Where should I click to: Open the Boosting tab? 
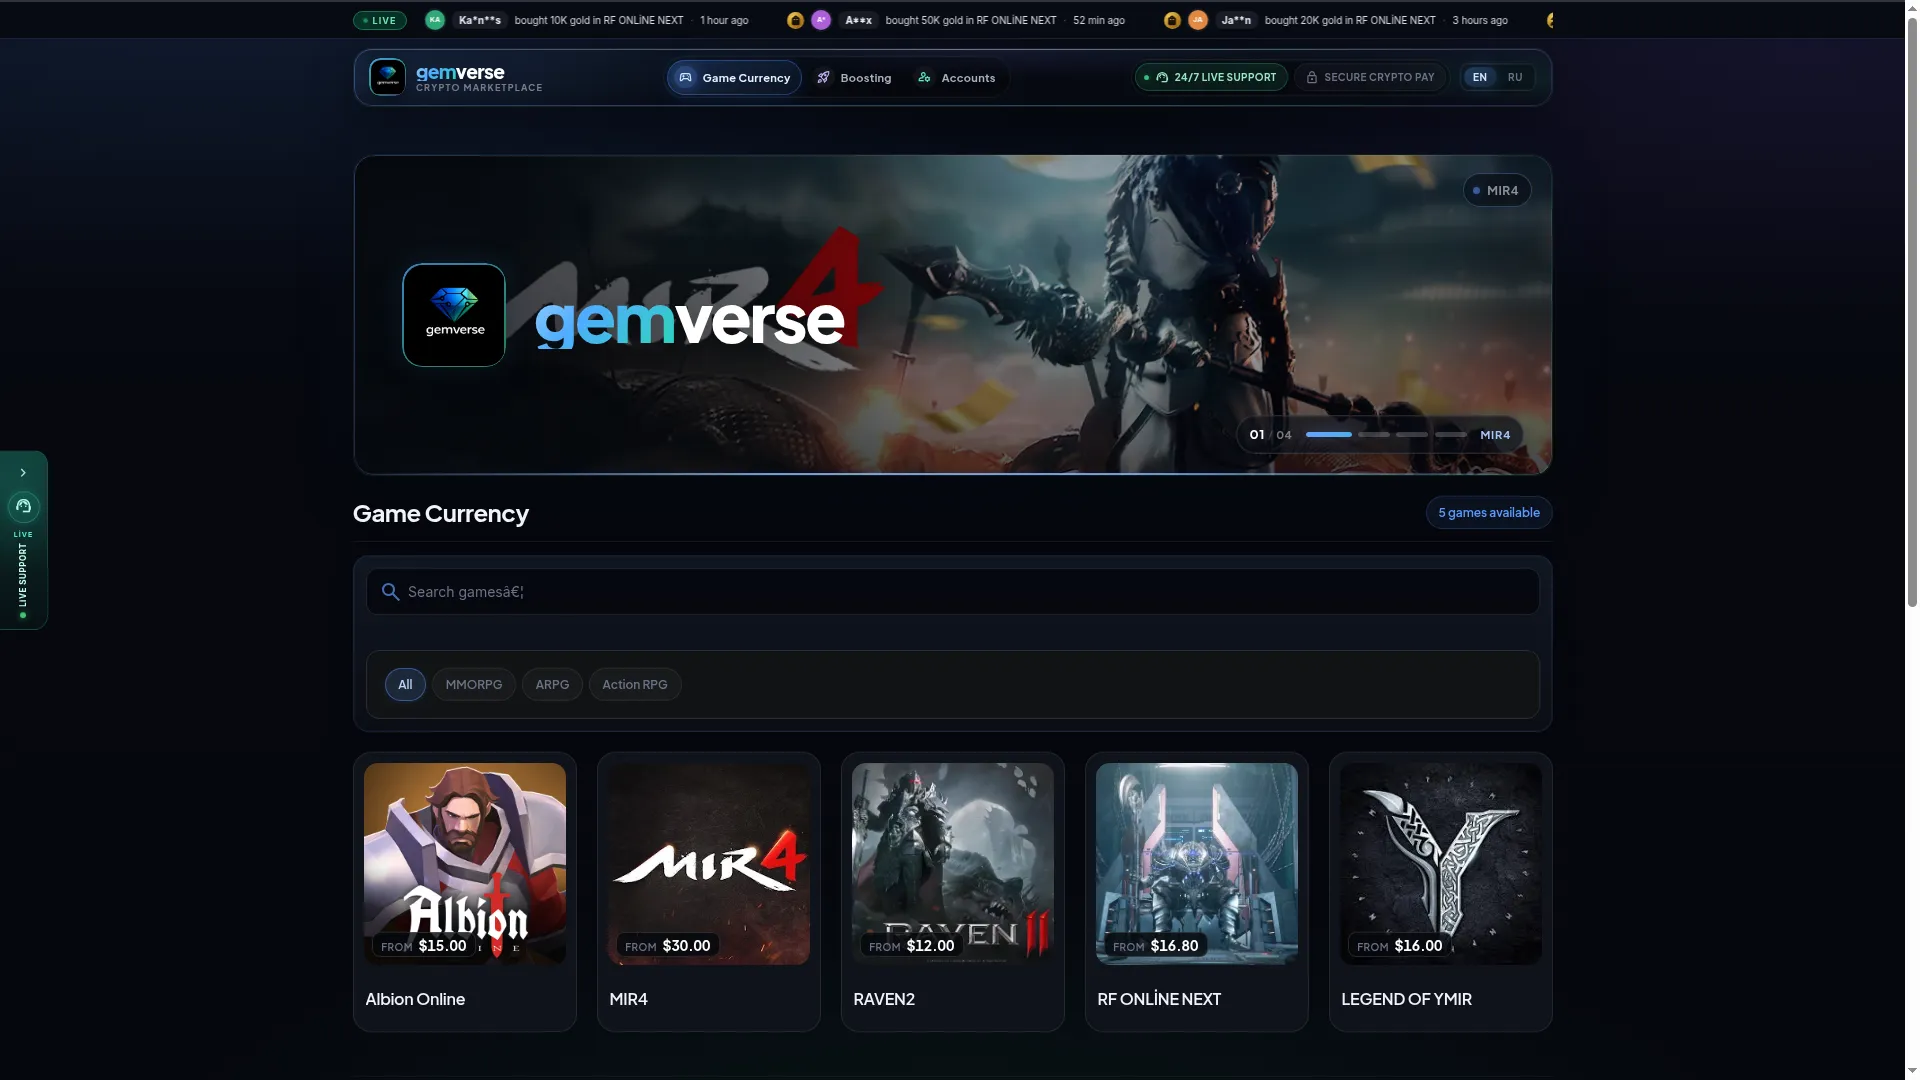coord(853,78)
